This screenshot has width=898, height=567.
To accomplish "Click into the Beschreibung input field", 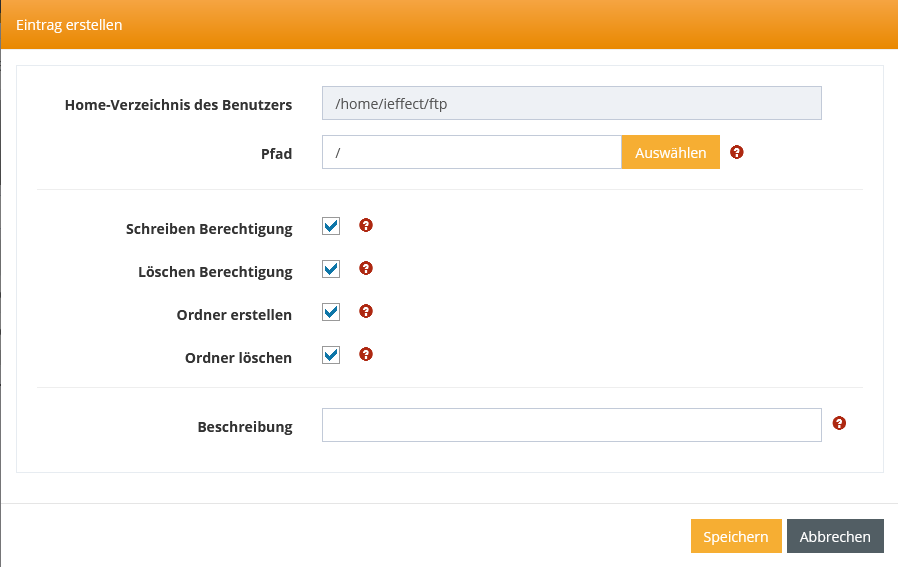I will pyautogui.click(x=571, y=425).
